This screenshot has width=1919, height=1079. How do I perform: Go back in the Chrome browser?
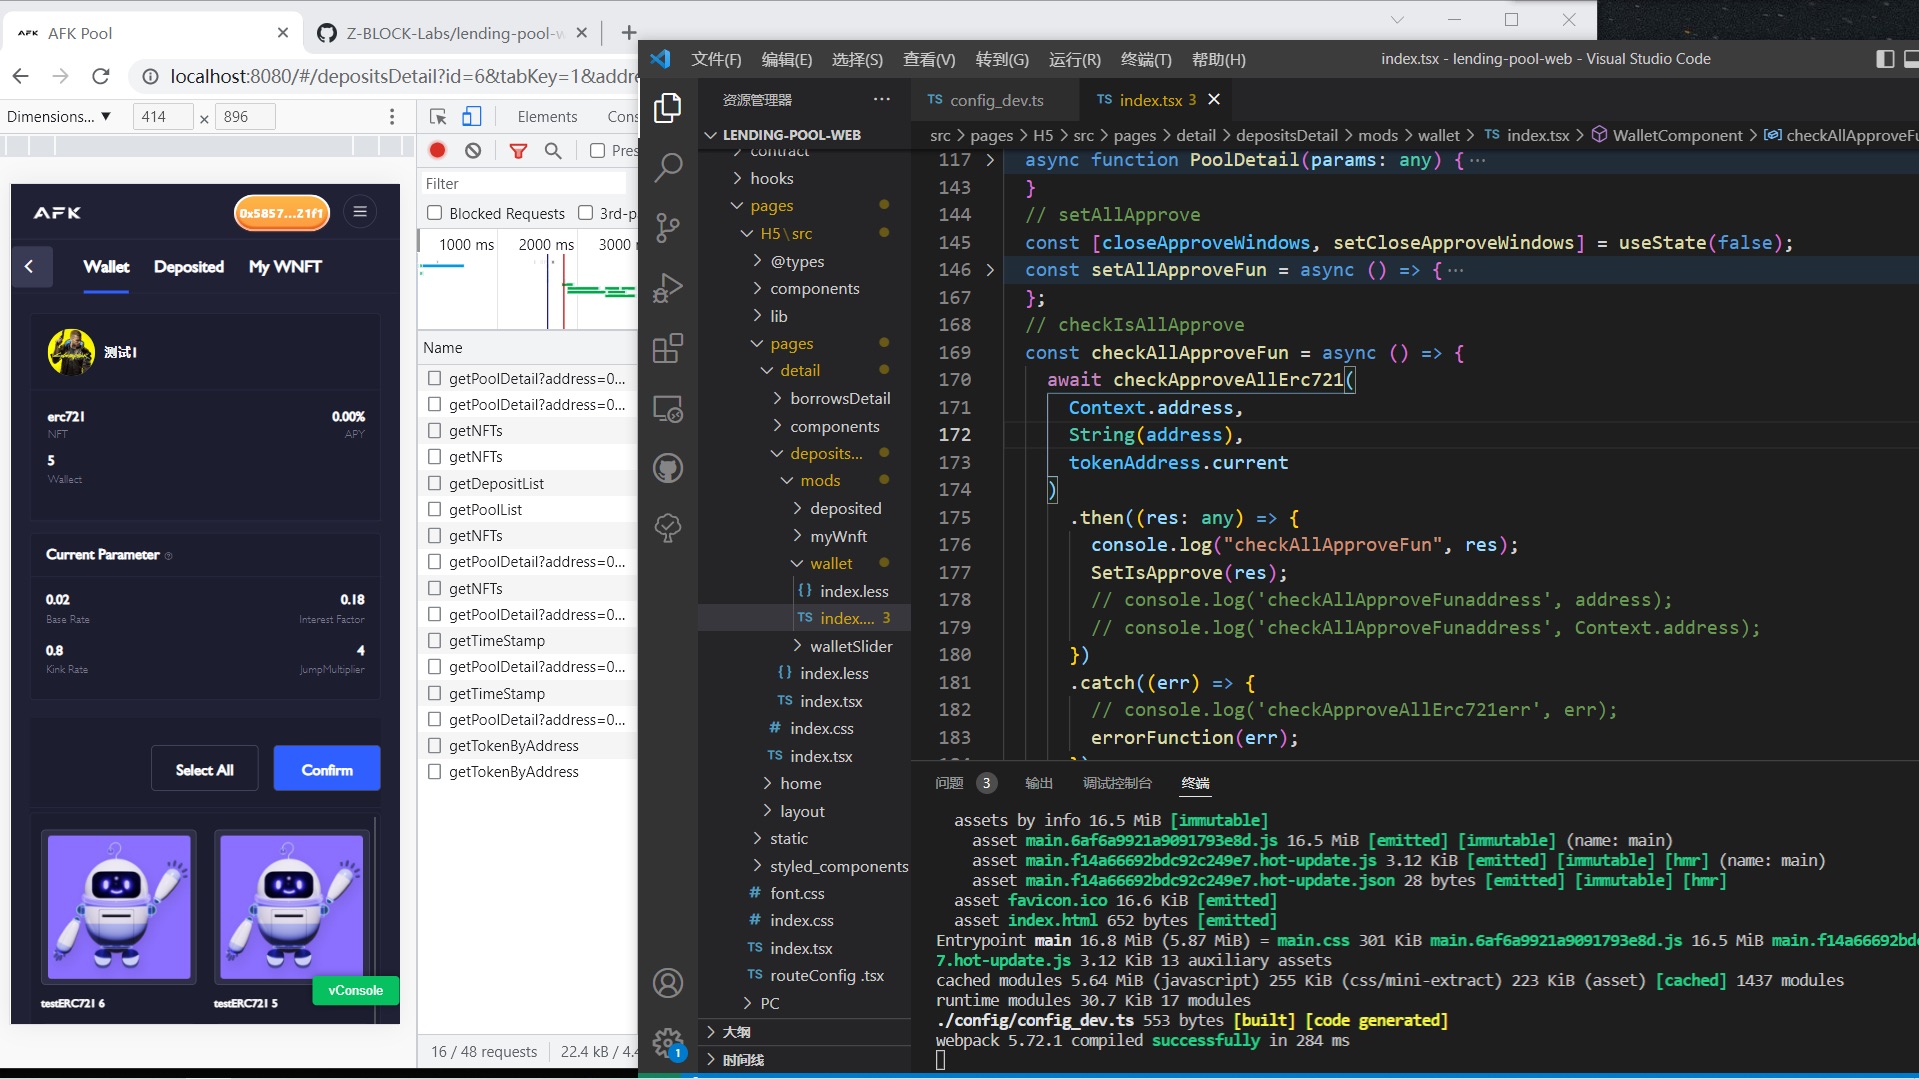click(21, 76)
